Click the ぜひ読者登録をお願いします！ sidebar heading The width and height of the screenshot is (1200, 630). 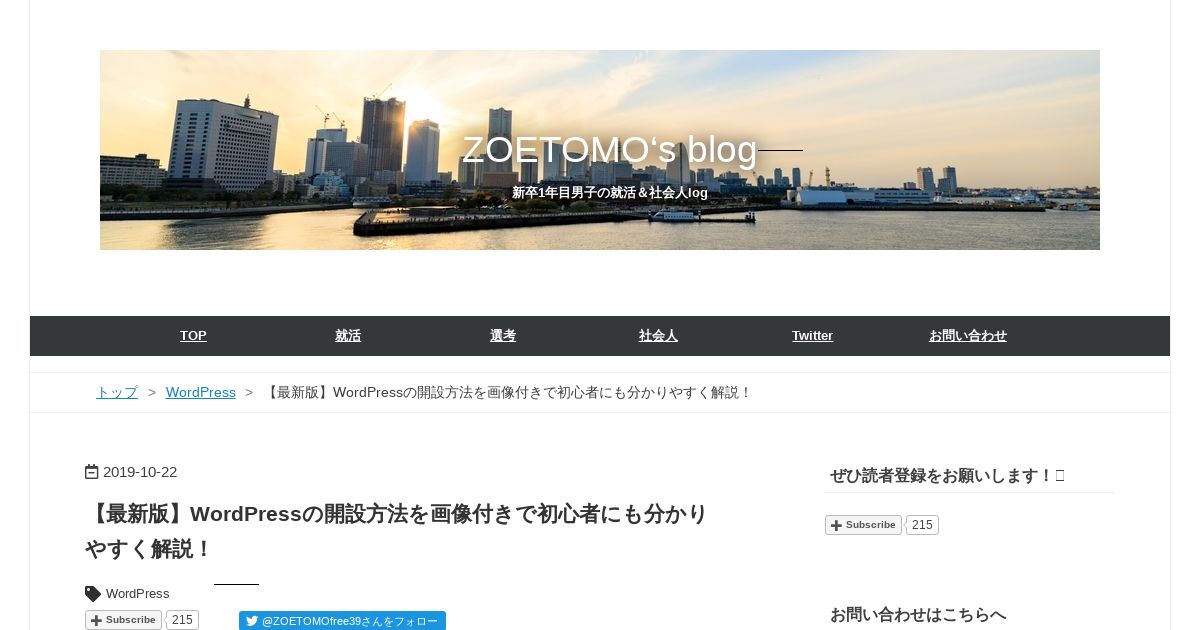tap(947, 476)
